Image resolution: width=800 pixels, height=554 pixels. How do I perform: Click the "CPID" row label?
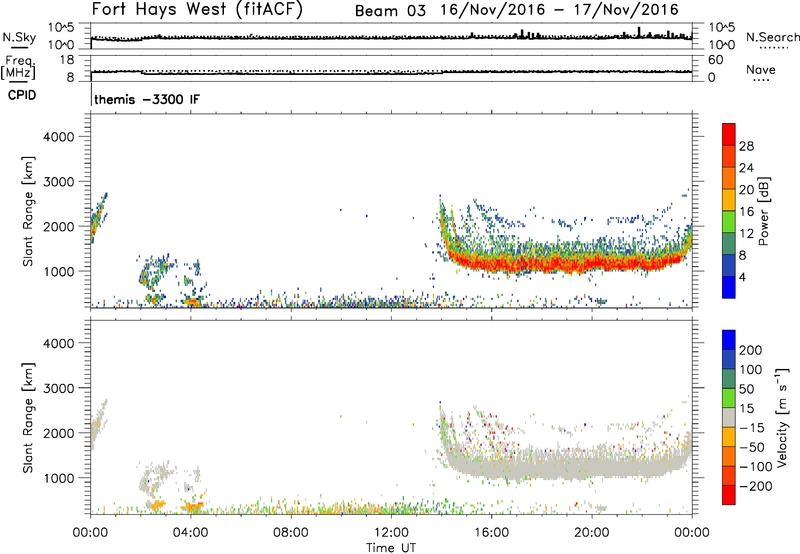[x=22, y=95]
